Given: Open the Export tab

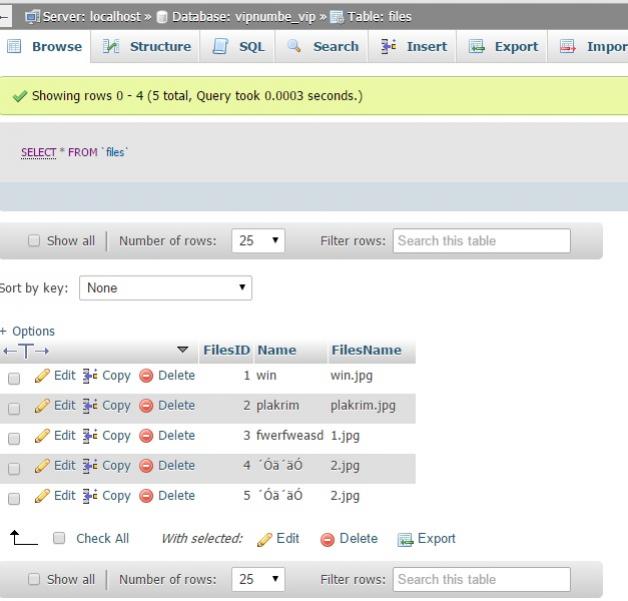Looking at the screenshot, I should [505, 47].
